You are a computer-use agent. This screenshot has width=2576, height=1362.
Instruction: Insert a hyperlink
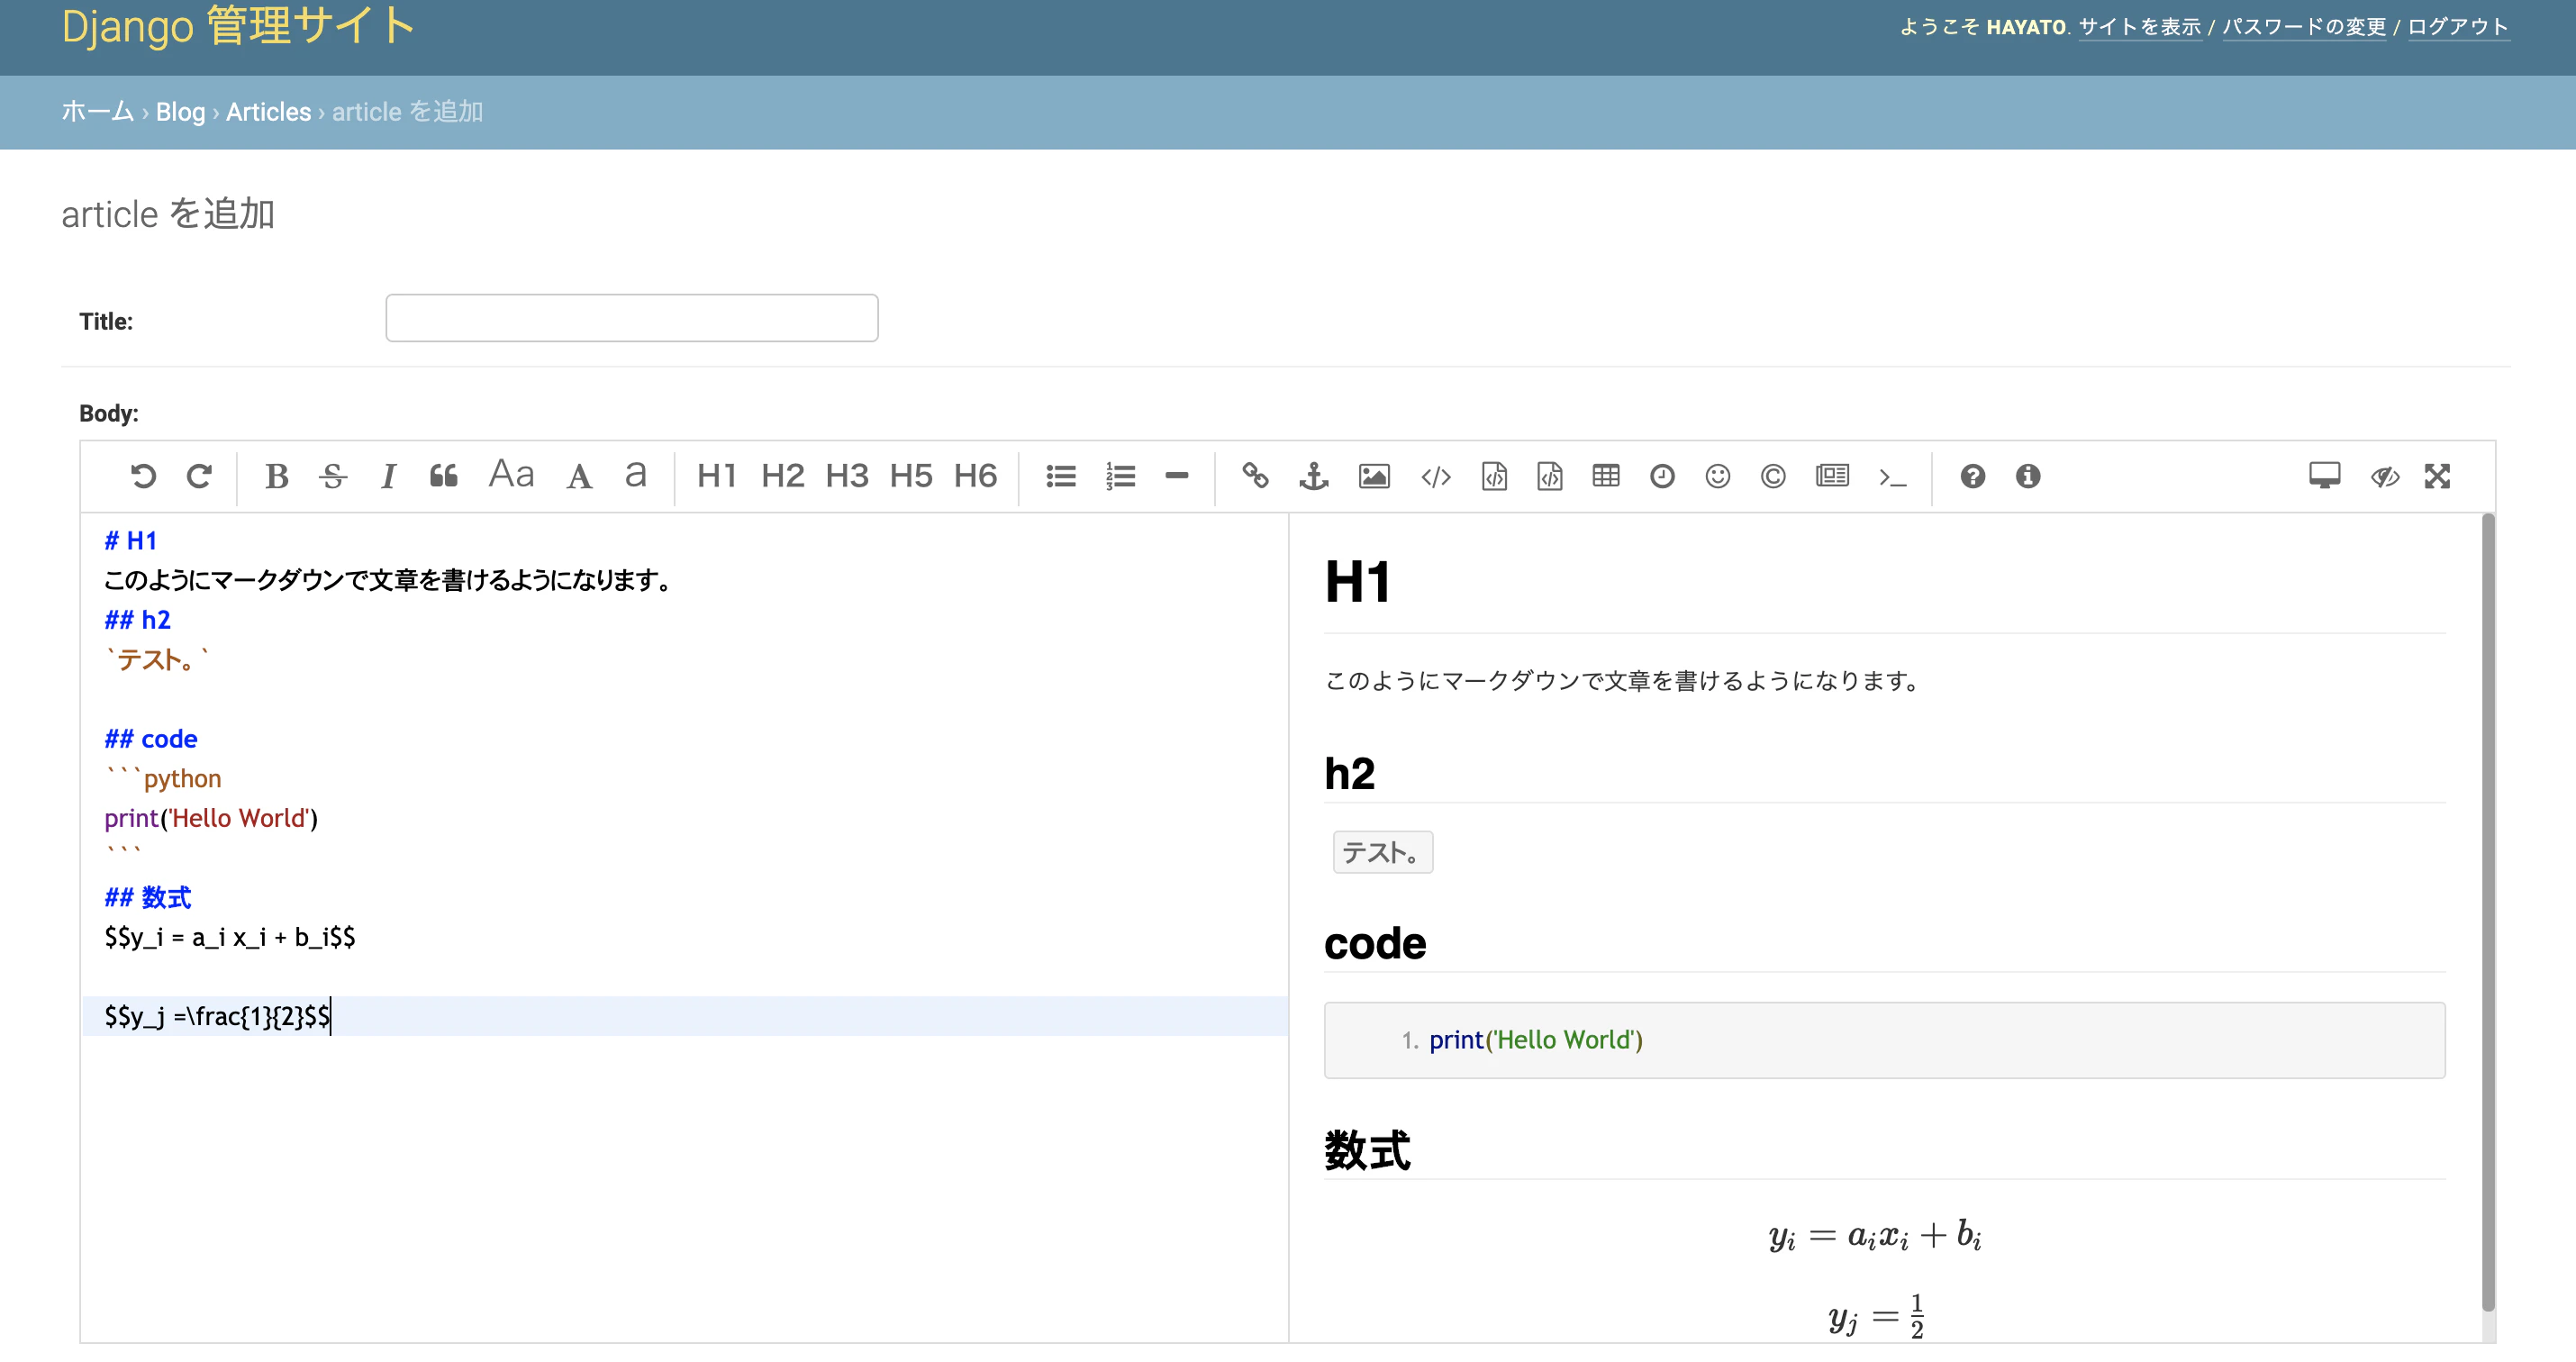coord(1255,476)
